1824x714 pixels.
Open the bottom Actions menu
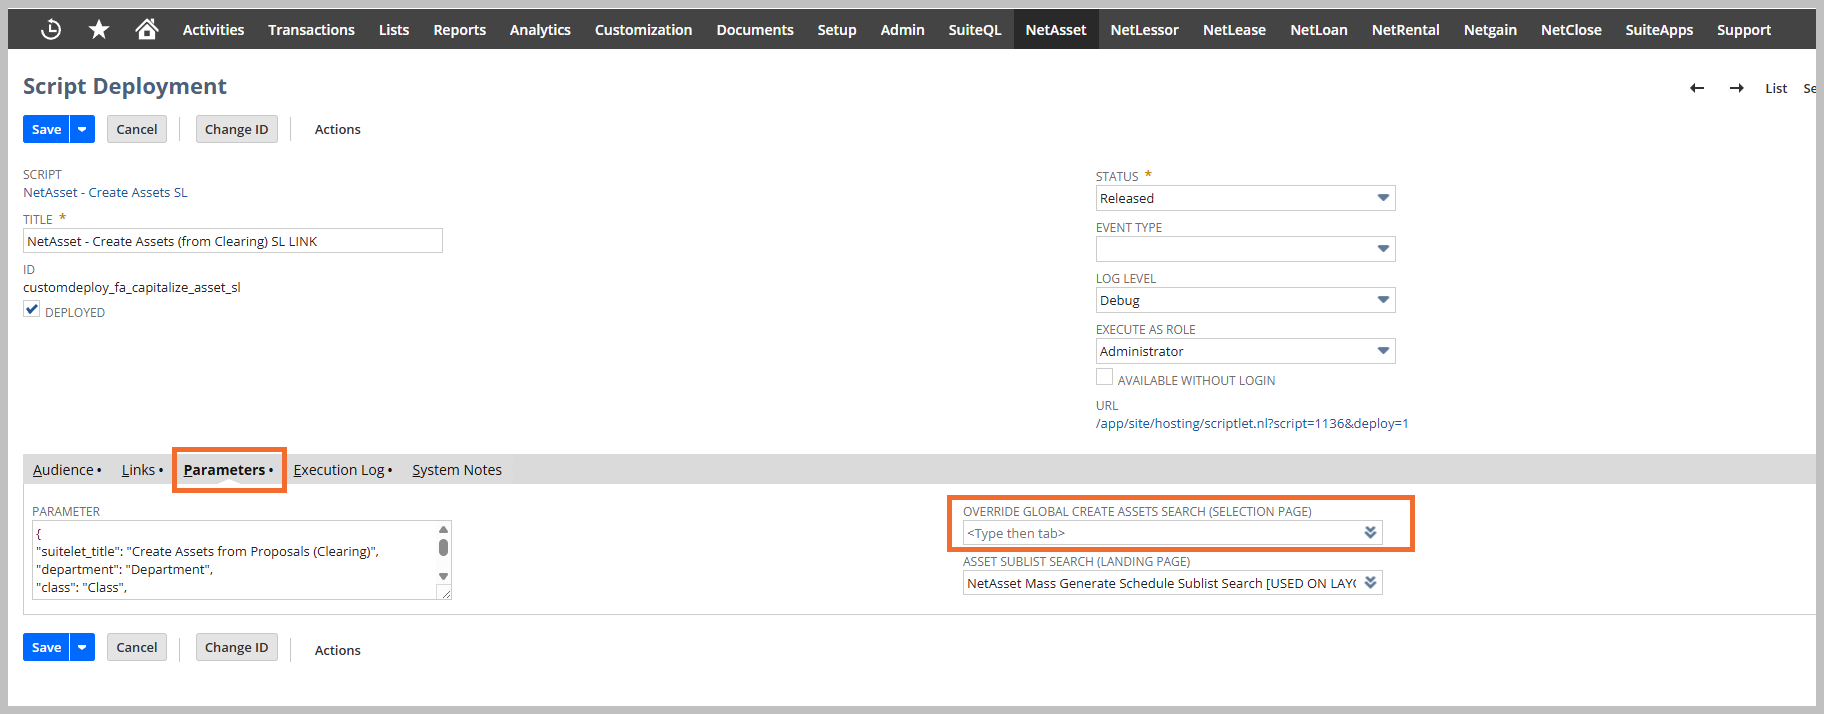point(338,650)
